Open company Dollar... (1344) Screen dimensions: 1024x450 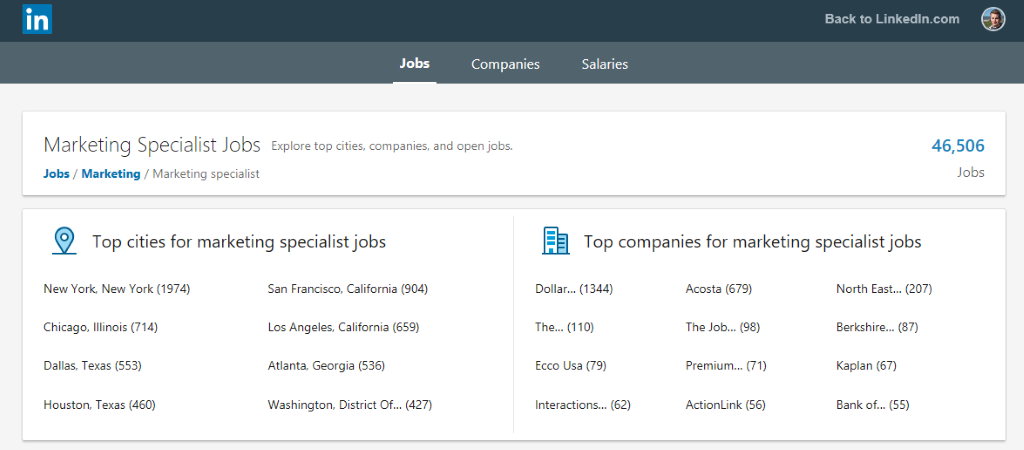pyautogui.click(x=574, y=289)
